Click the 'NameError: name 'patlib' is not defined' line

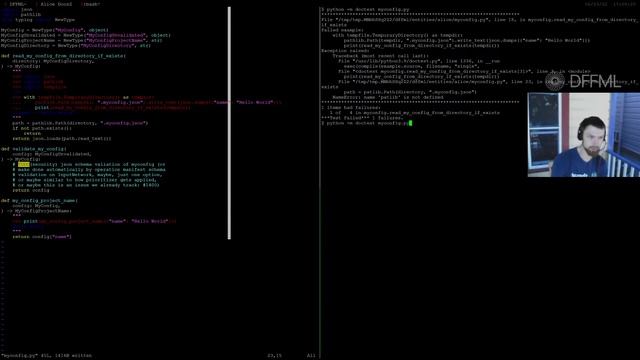[x=388, y=97]
